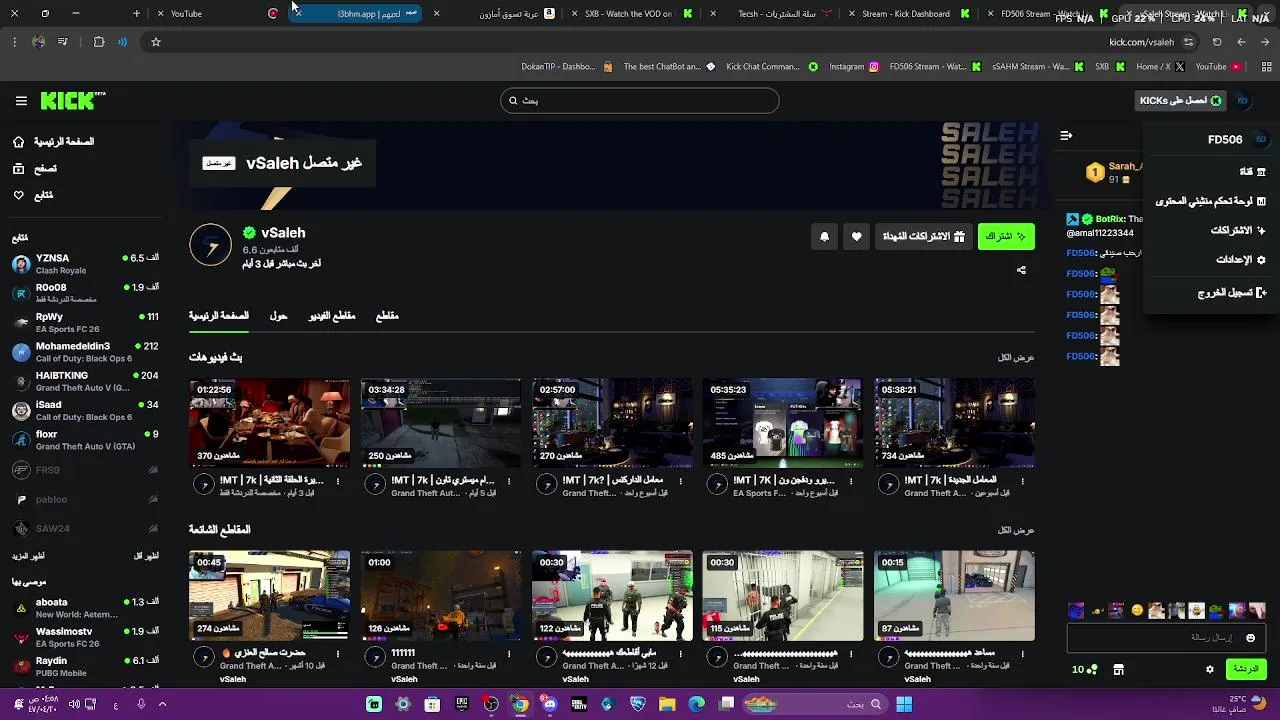This screenshot has width=1280, height=720.
Task: Click عرض الكل link for بث فيديوهات section
Action: tap(1016, 357)
